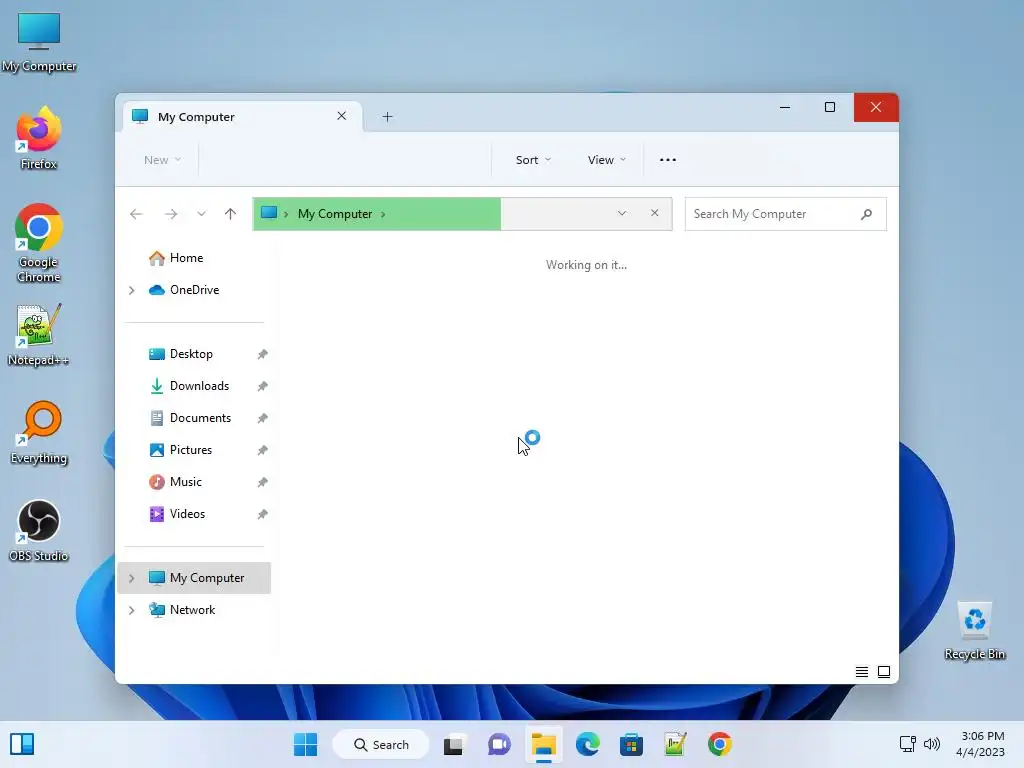The width and height of the screenshot is (1024, 768).
Task: Open Chat app on taskbar
Action: tap(499, 744)
